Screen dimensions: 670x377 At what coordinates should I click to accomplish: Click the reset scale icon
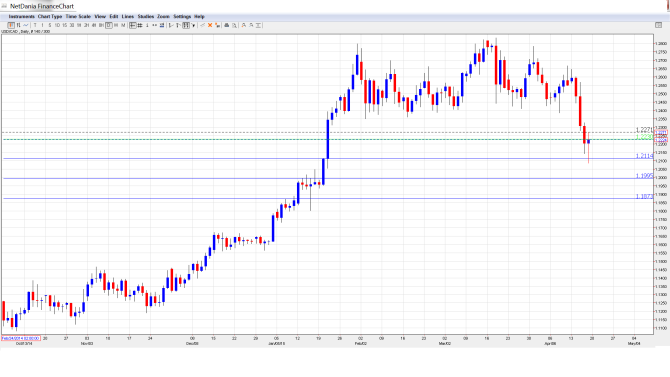pyautogui.click(x=258, y=25)
